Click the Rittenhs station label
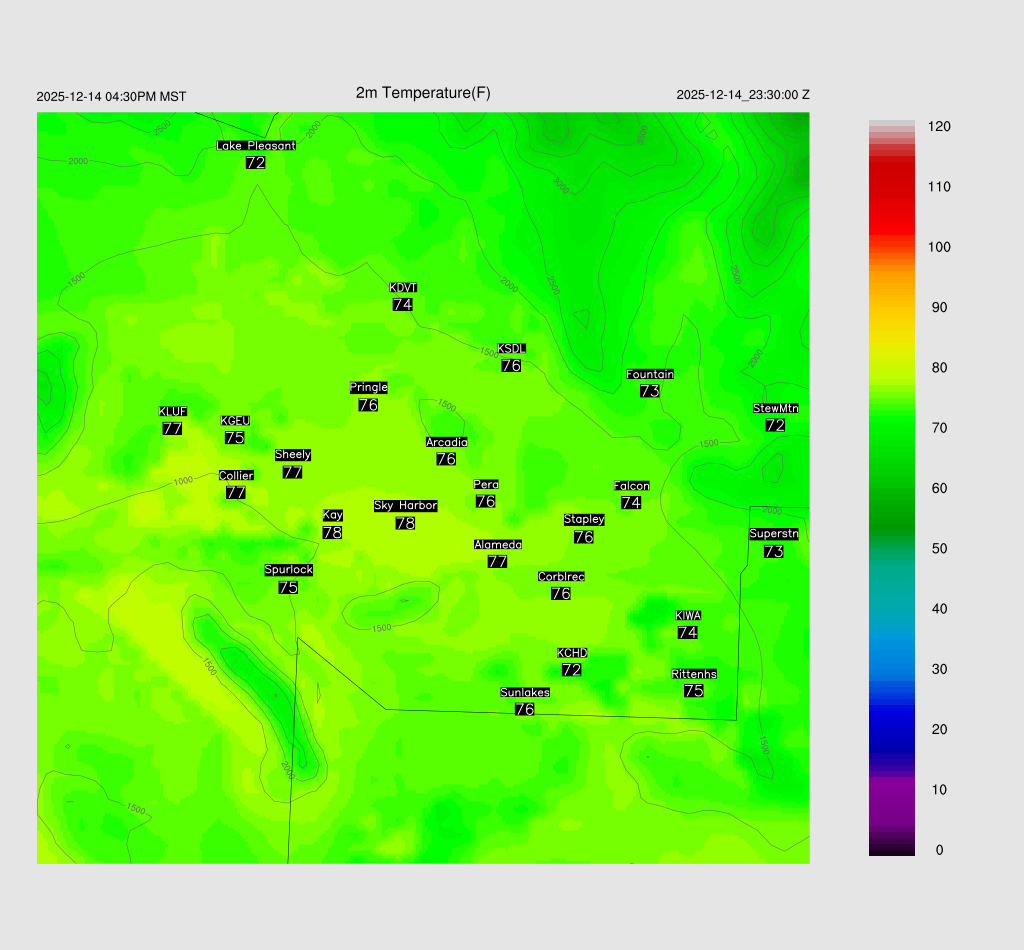Image resolution: width=1024 pixels, height=950 pixels. 694,674
